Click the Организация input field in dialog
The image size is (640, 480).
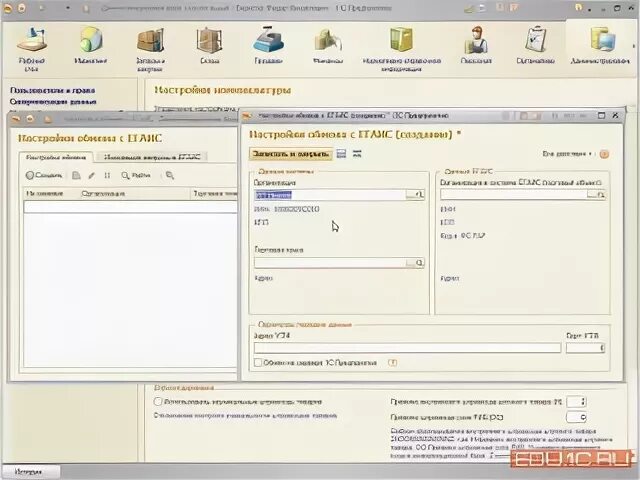330,195
